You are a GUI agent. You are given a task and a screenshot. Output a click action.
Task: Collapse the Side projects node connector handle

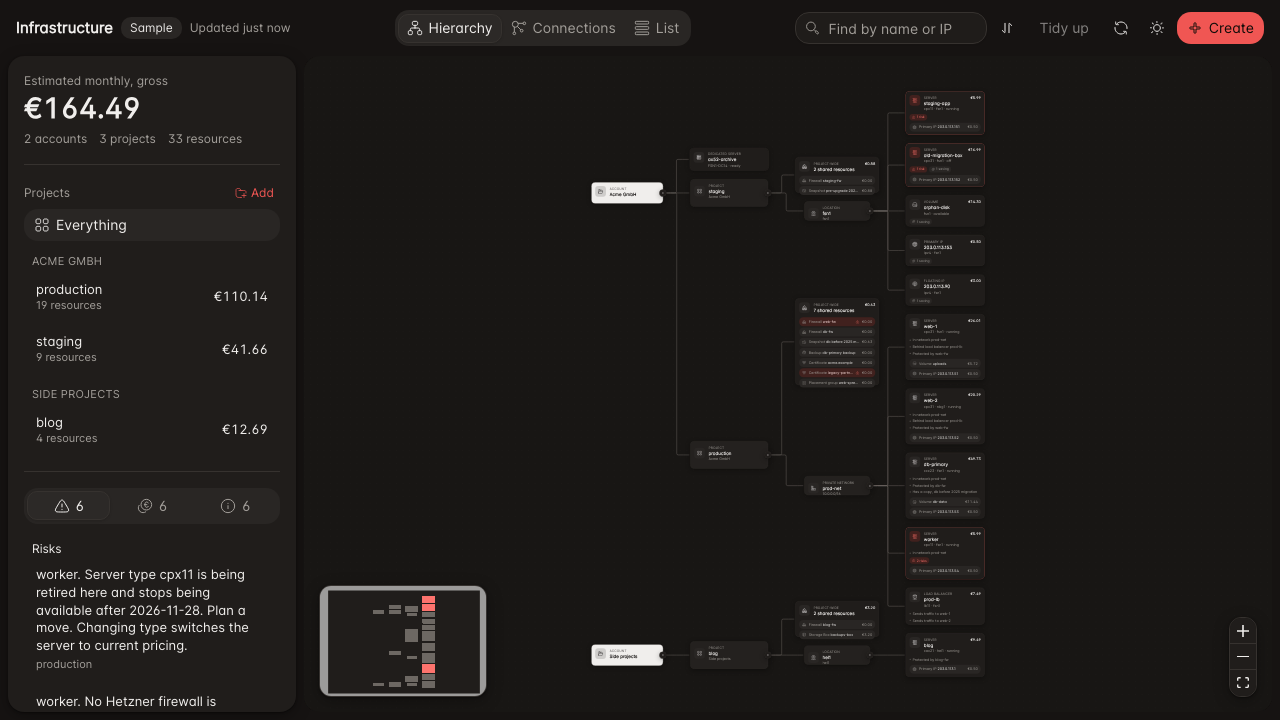coord(663,655)
